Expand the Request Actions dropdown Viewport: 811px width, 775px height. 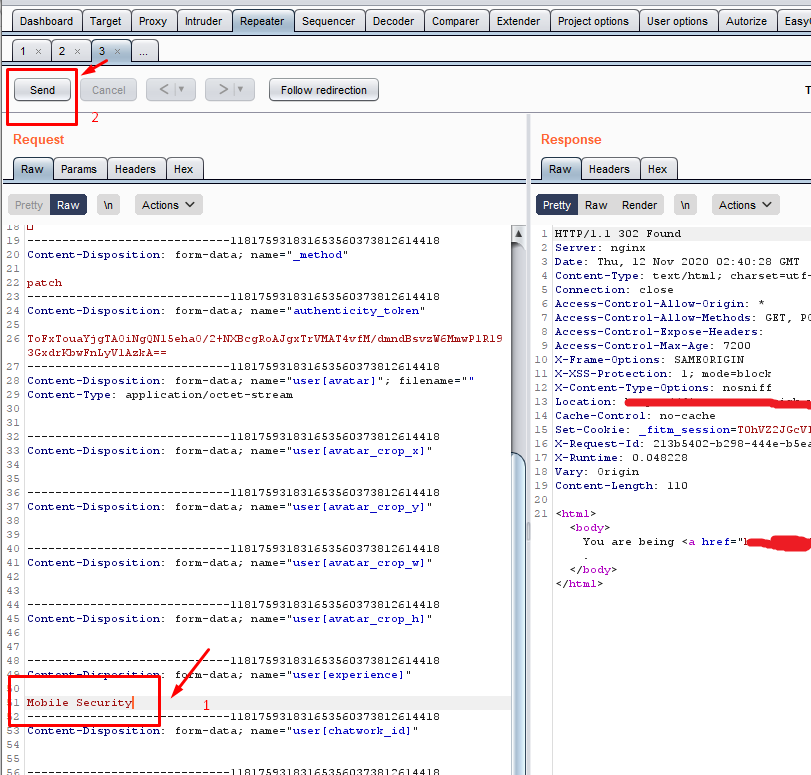tap(168, 205)
